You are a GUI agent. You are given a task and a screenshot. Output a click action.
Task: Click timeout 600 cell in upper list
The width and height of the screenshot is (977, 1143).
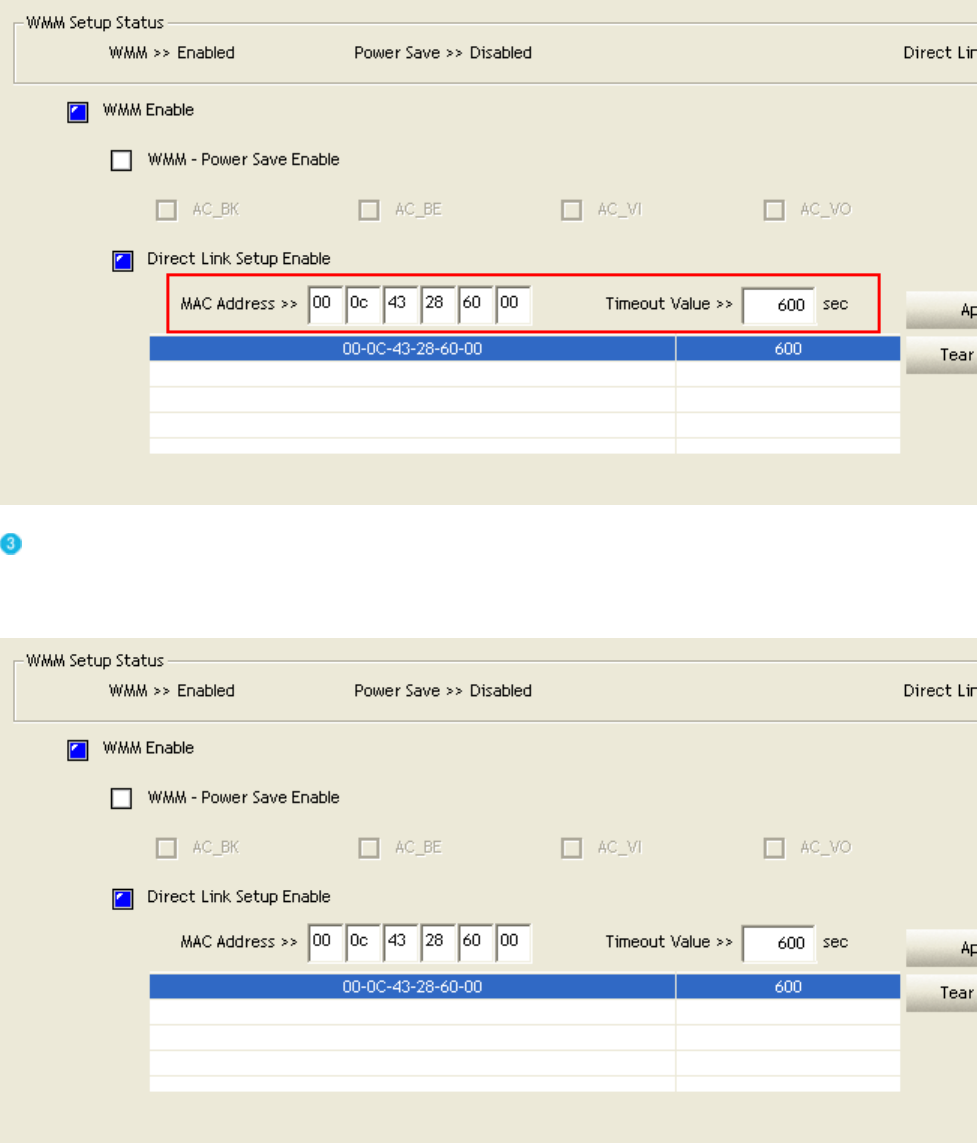(x=788, y=348)
